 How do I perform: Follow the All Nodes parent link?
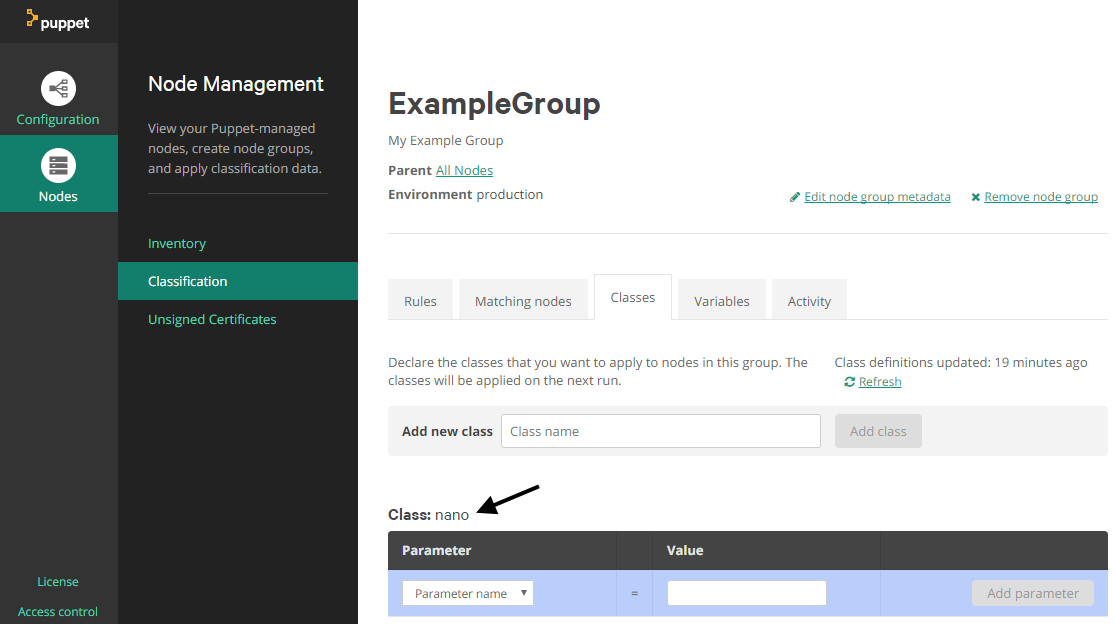tap(464, 170)
